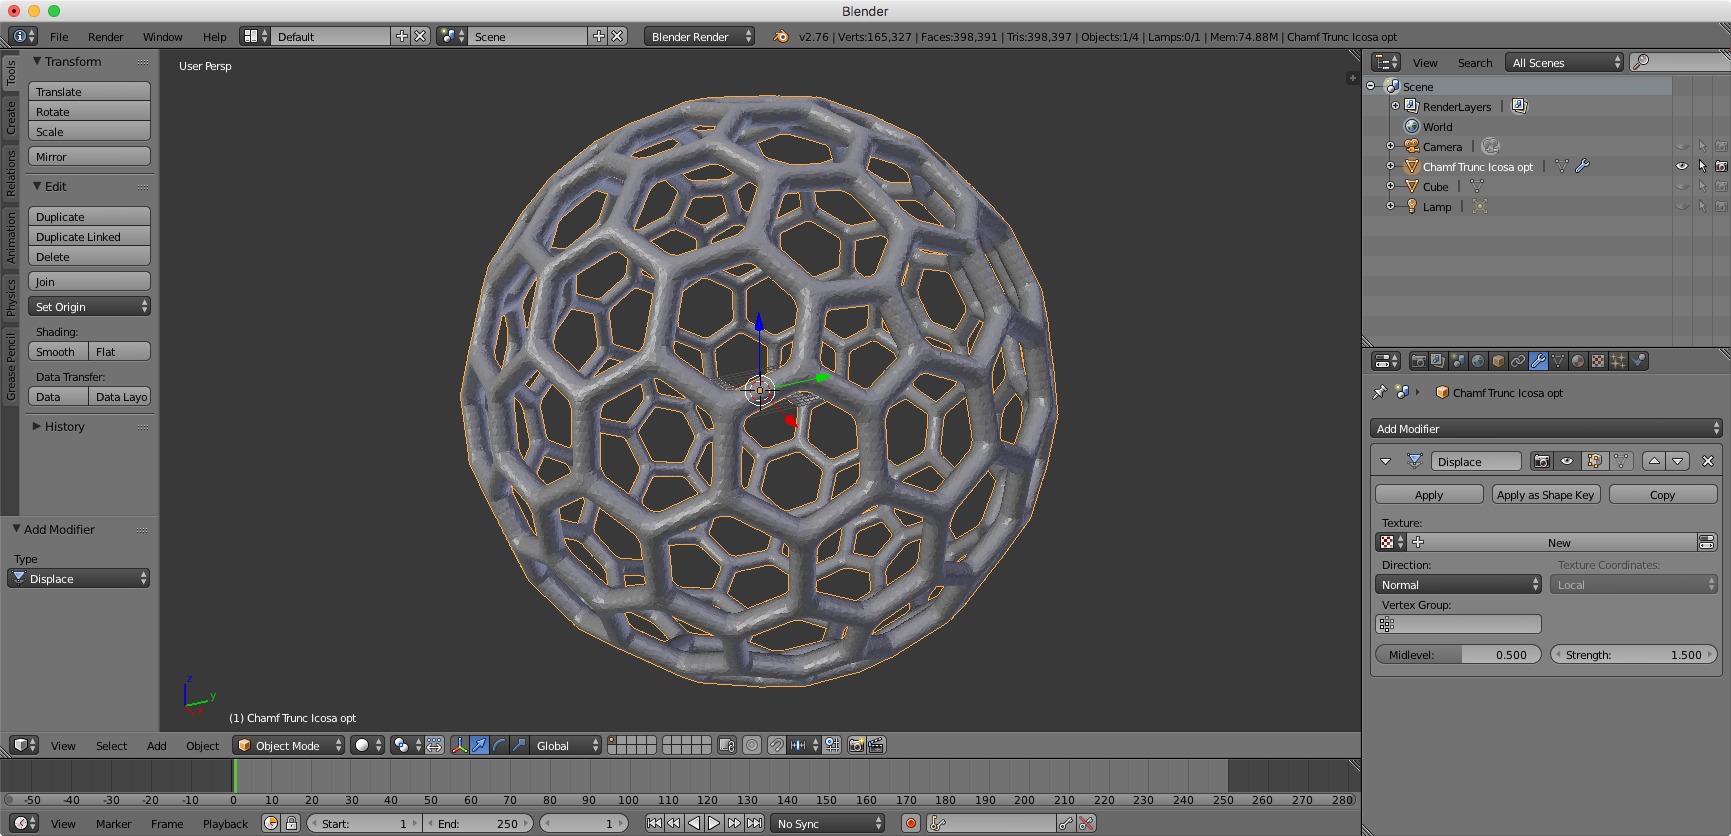This screenshot has width=1731, height=836.
Task: Open the Object Data triangle tab in properties
Action: pyautogui.click(x=1558, y=361)
